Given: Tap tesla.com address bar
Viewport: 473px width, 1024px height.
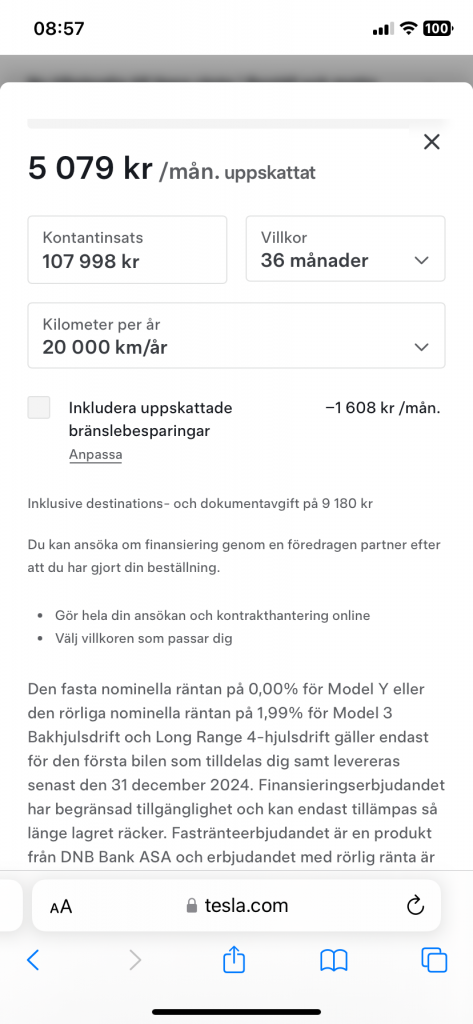Looking at the screenshot, I should point(236,905).
